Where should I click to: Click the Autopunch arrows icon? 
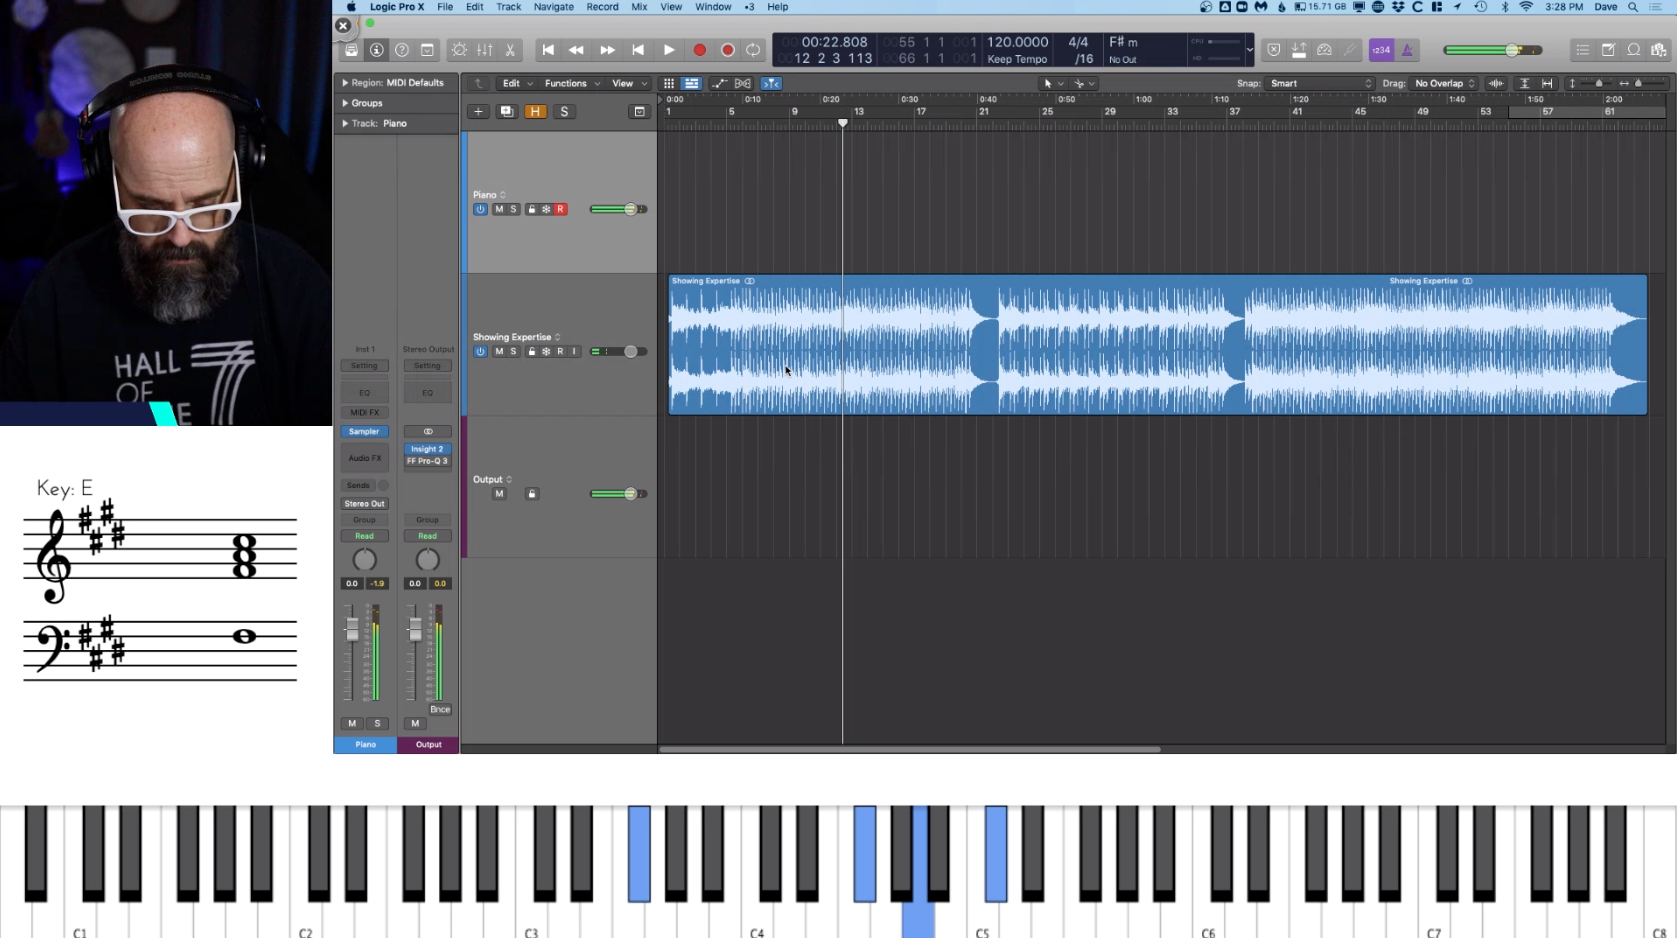click(x=1299, y=50)
